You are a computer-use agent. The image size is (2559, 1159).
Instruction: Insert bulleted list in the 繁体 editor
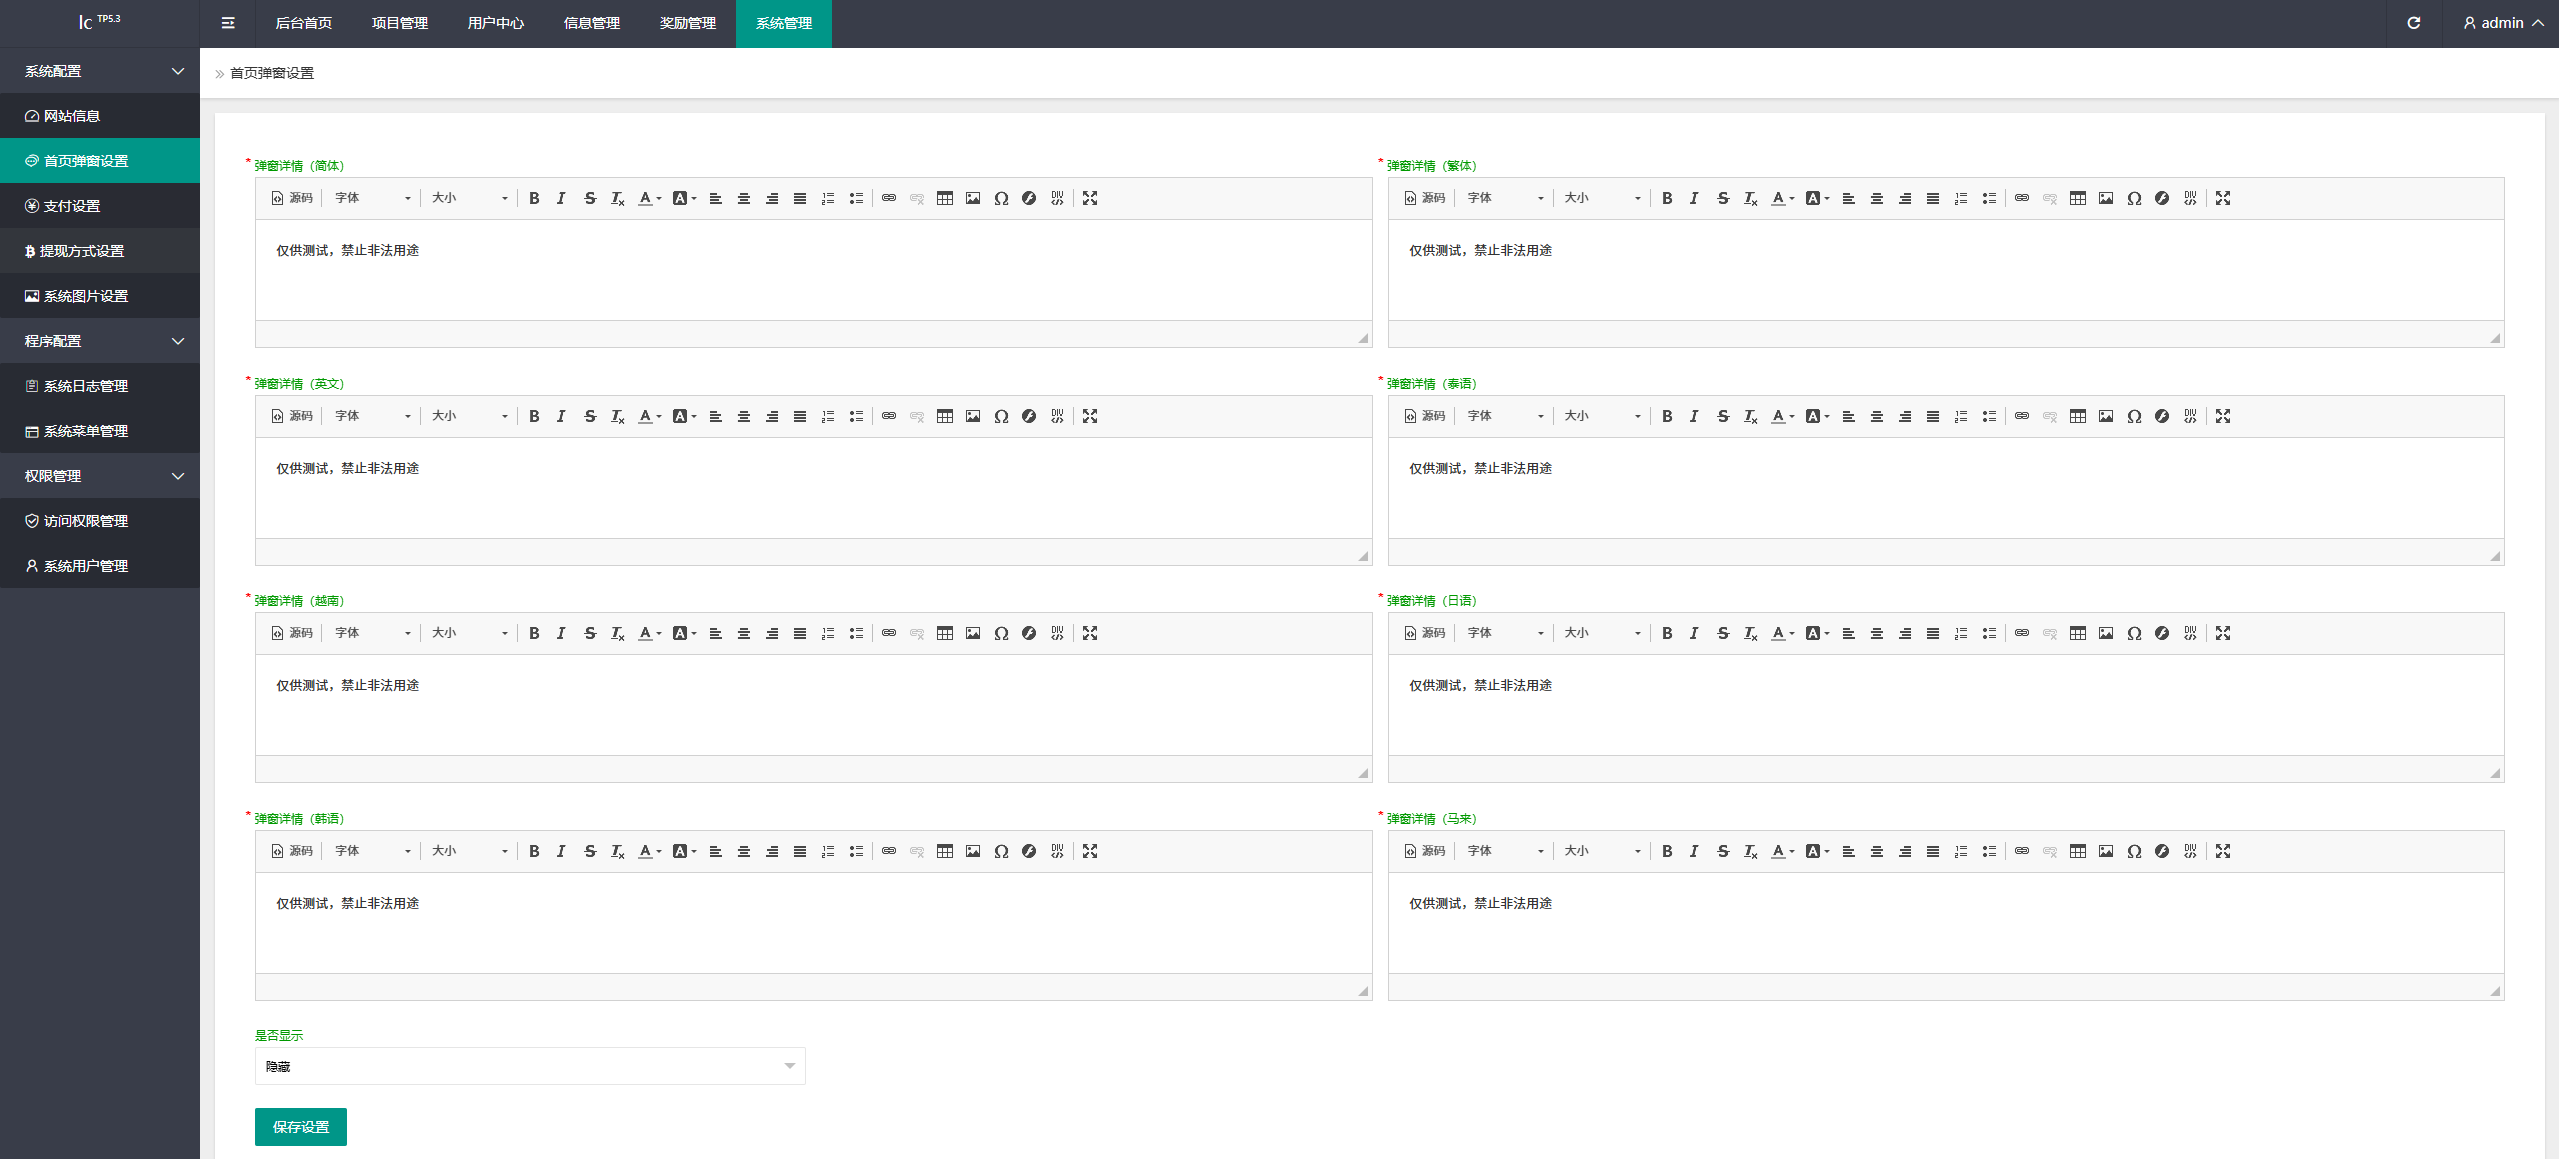click(1989, 198)
